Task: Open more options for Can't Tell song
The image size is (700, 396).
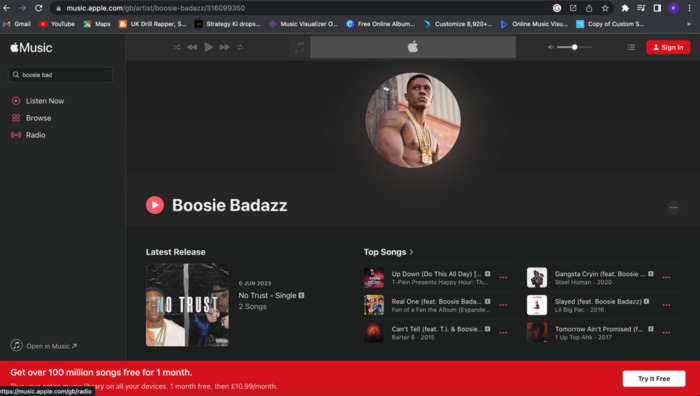Action: click(x=503, y=333)
